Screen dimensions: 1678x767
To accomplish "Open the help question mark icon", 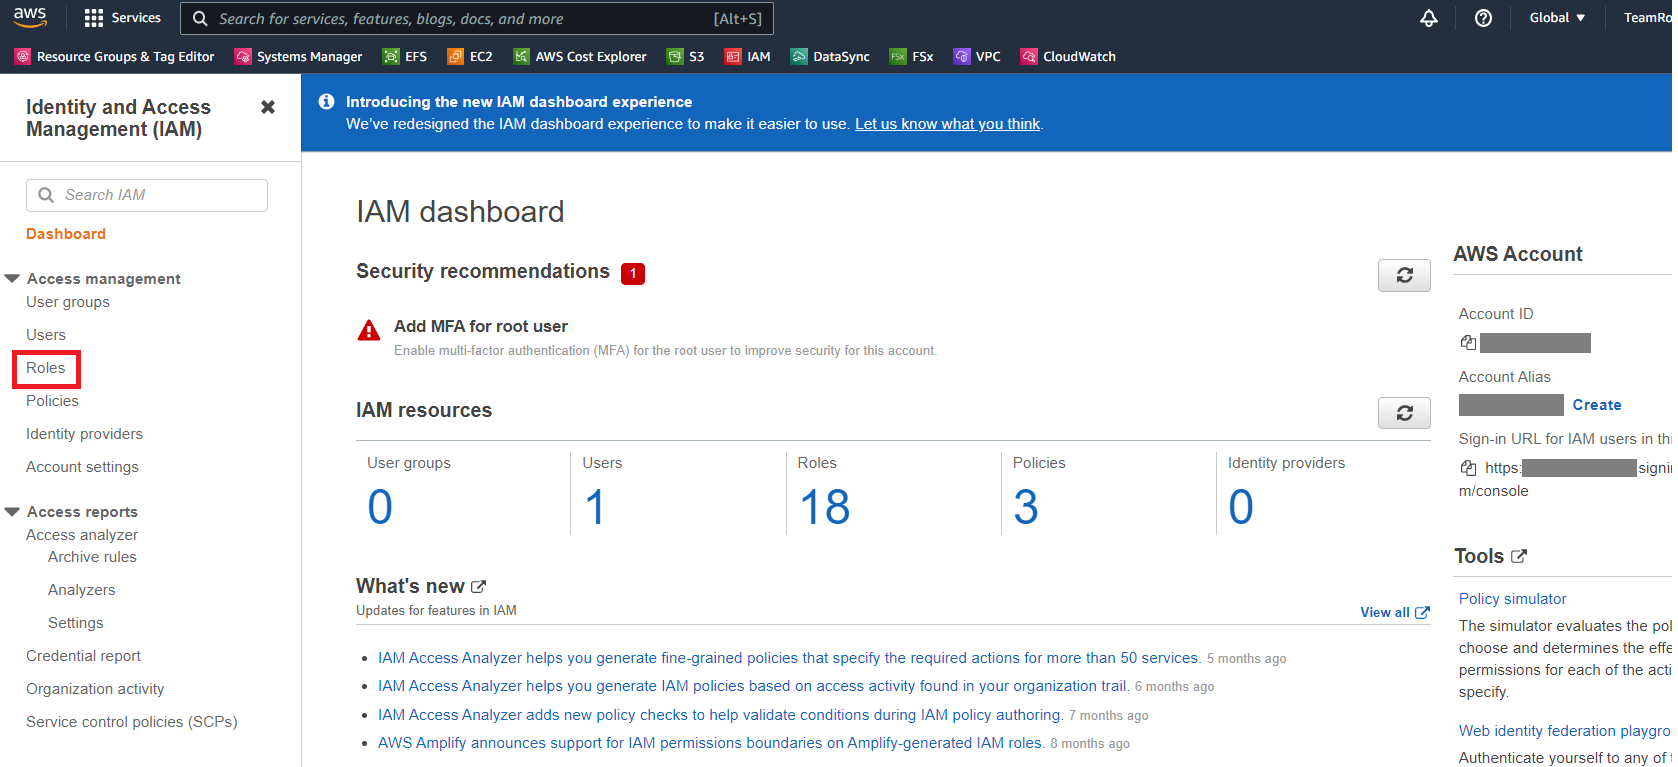I will pyautogui.click(x=1484, y=18).
